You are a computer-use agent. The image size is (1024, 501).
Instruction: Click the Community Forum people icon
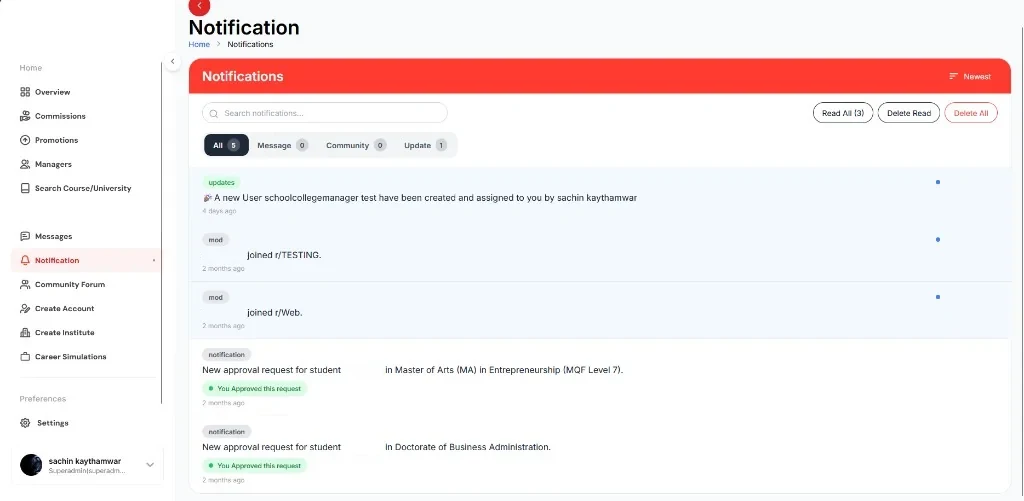pyautogui.click(x=25, y=285)
